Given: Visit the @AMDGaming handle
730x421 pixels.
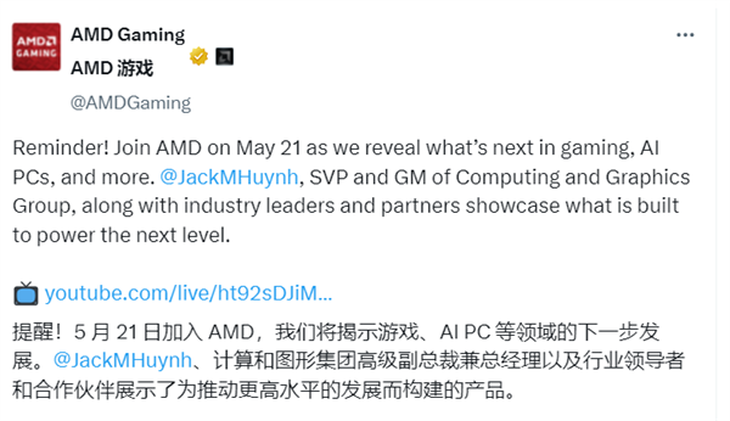Looking at the screenshot, I should [x=130, y=103].
